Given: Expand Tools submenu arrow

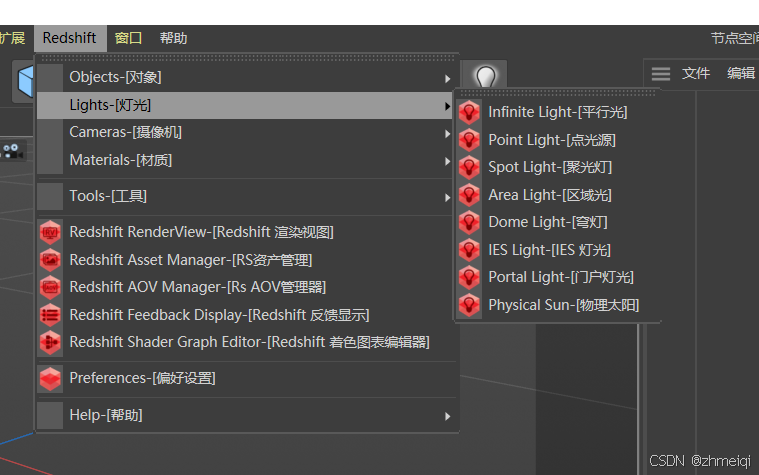Looking at the screenshot, I should click(447, 198).
